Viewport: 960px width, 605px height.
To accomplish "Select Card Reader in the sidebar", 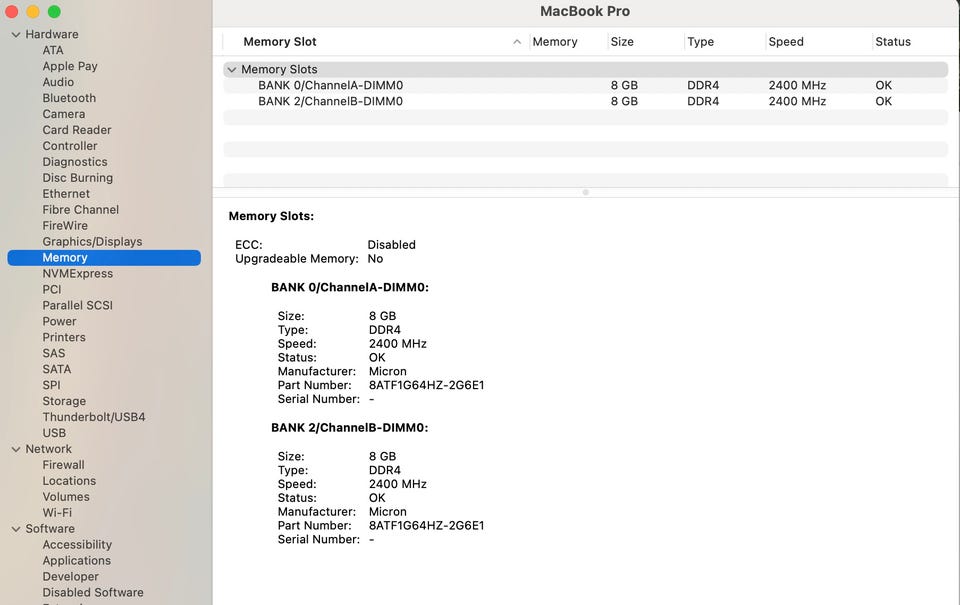I will pos(77,130).
